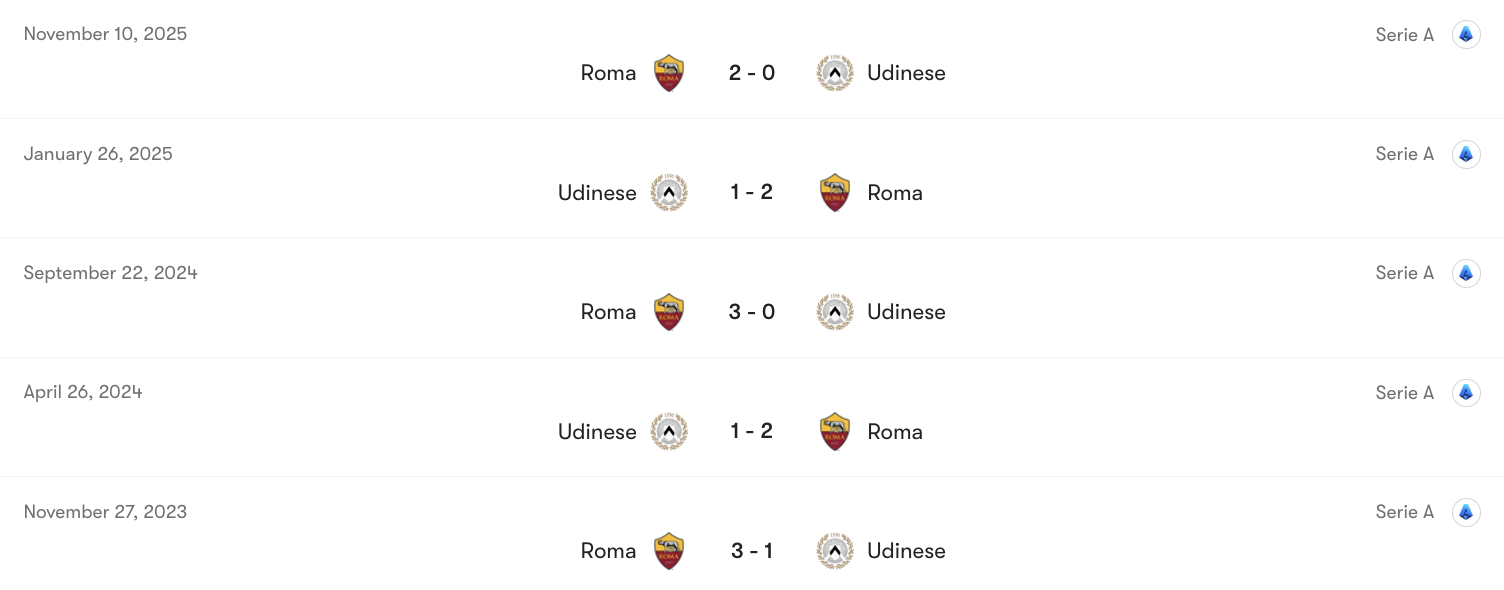Select the Udinese team name on April 26

pyautogui.click(x=597, y=431)
